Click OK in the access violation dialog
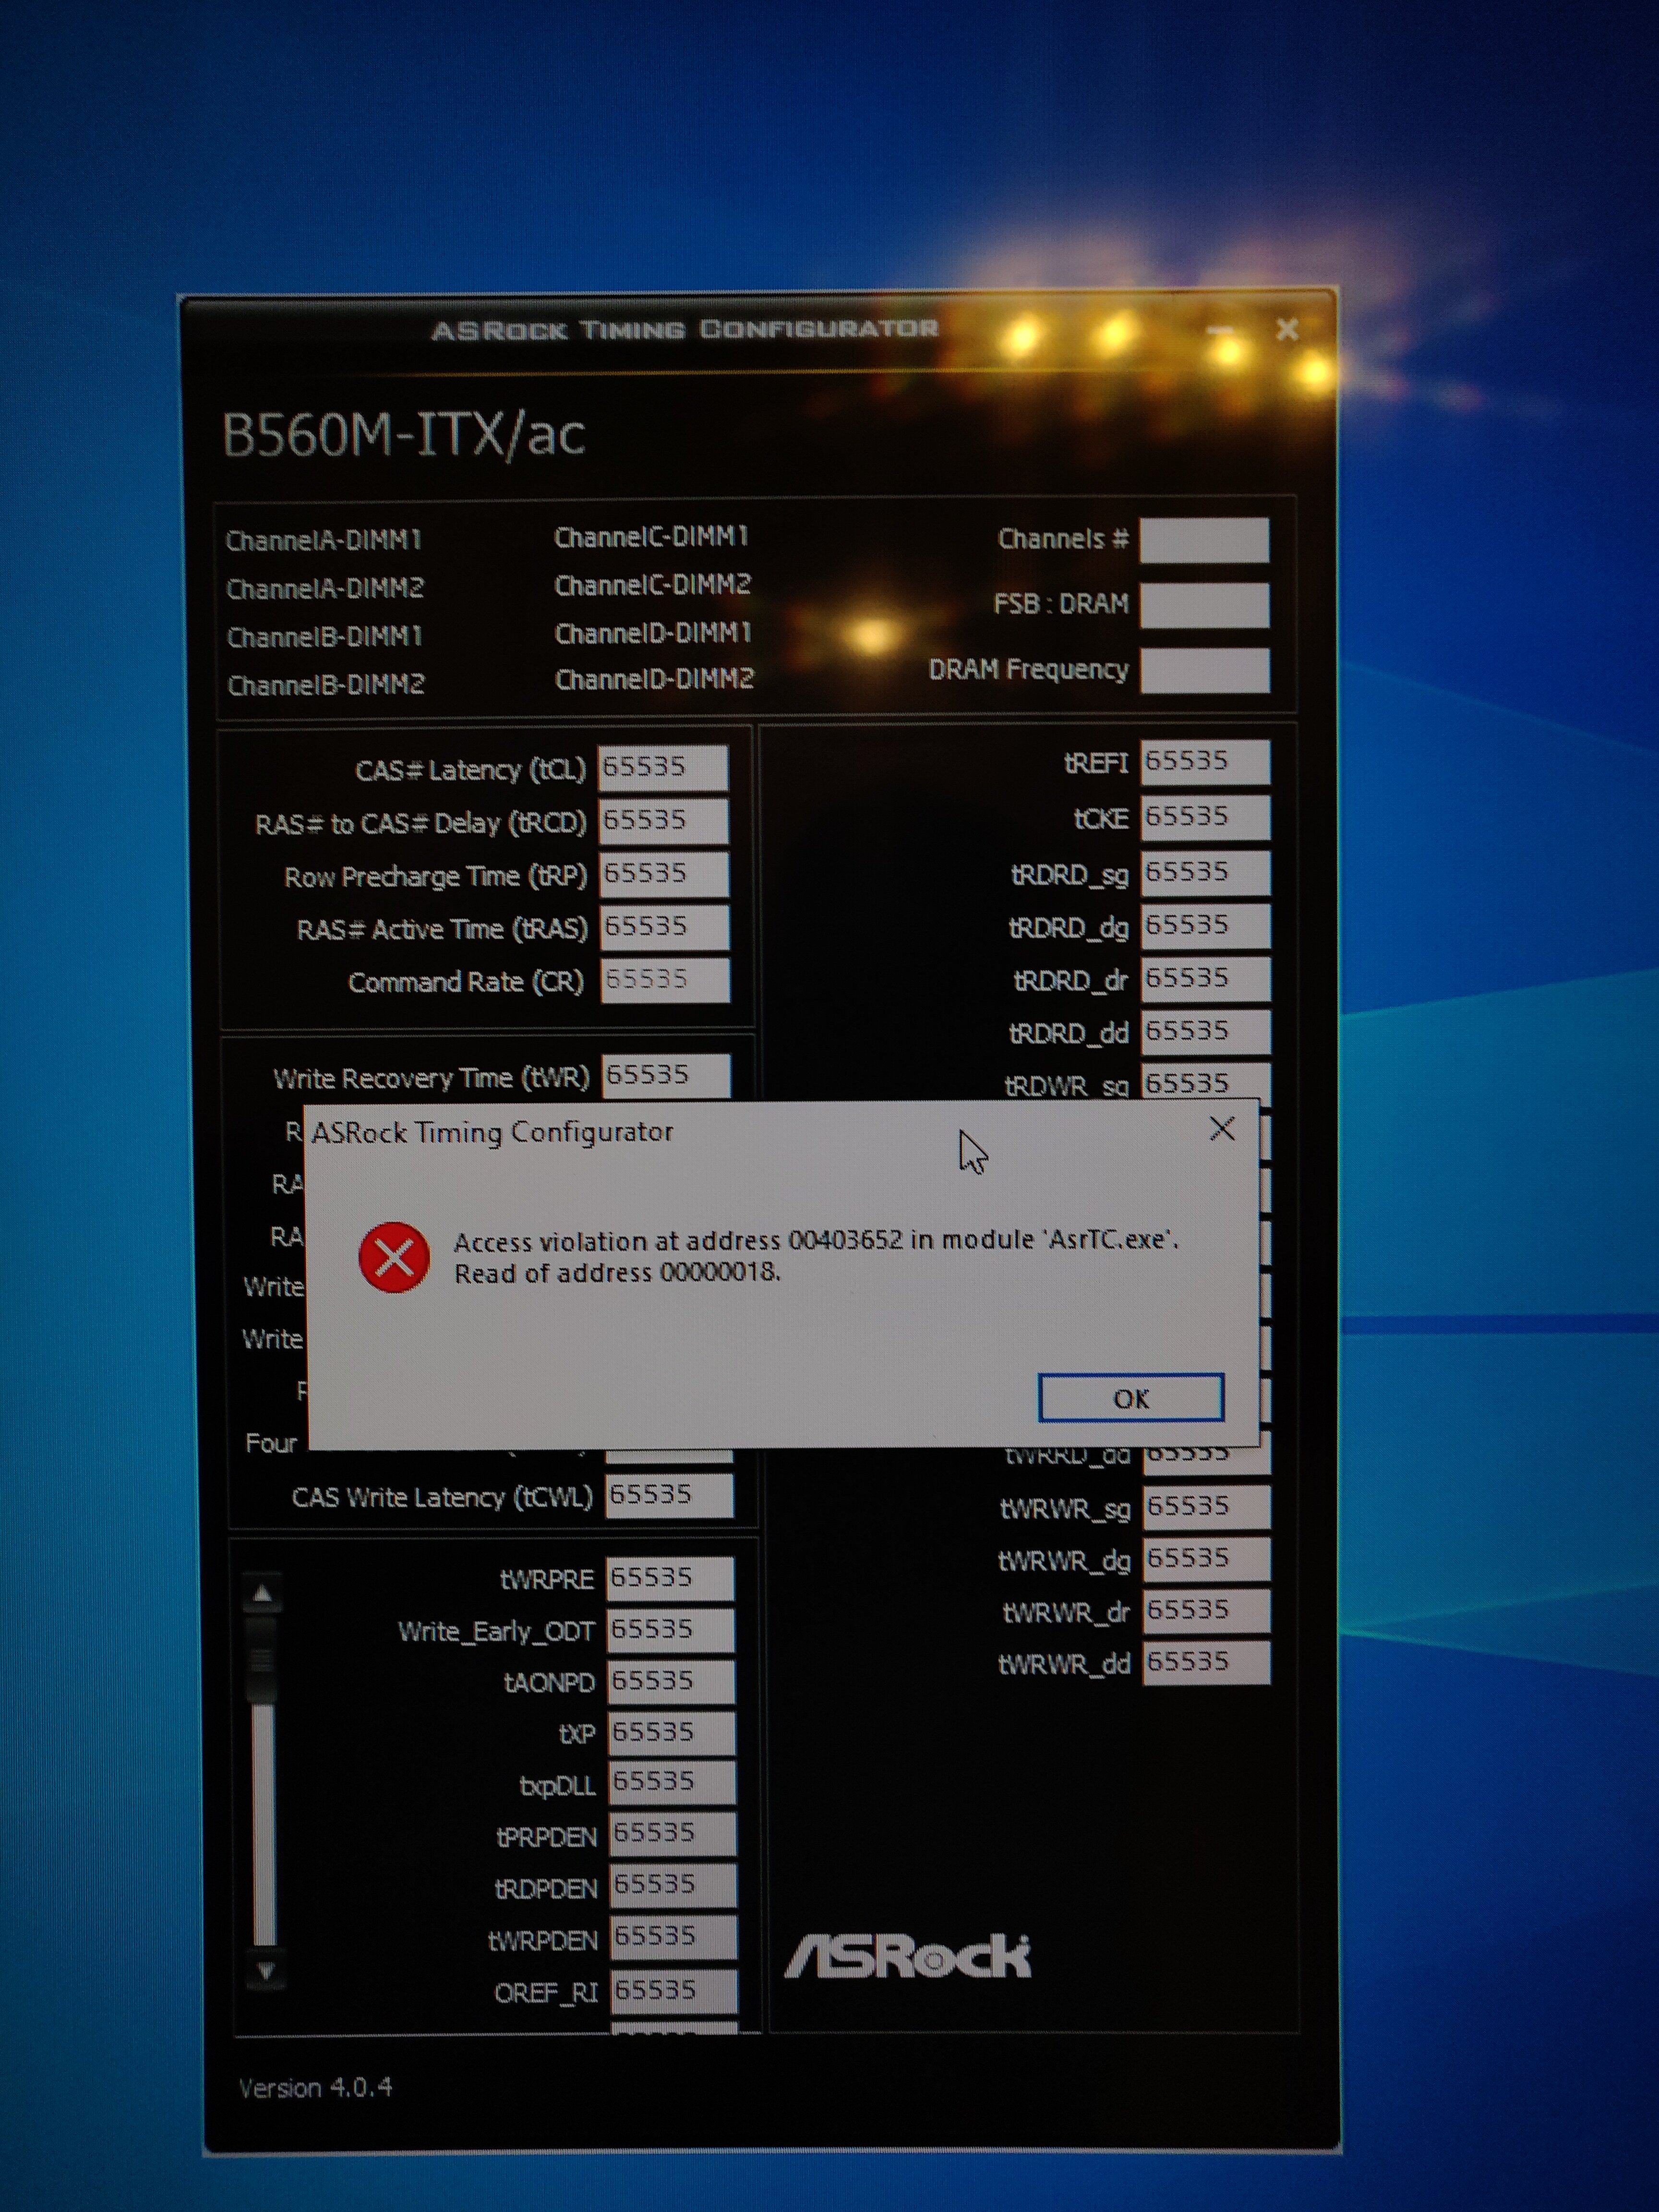Screen dimensions: 1659x2212 [x=1130, y=1397]
